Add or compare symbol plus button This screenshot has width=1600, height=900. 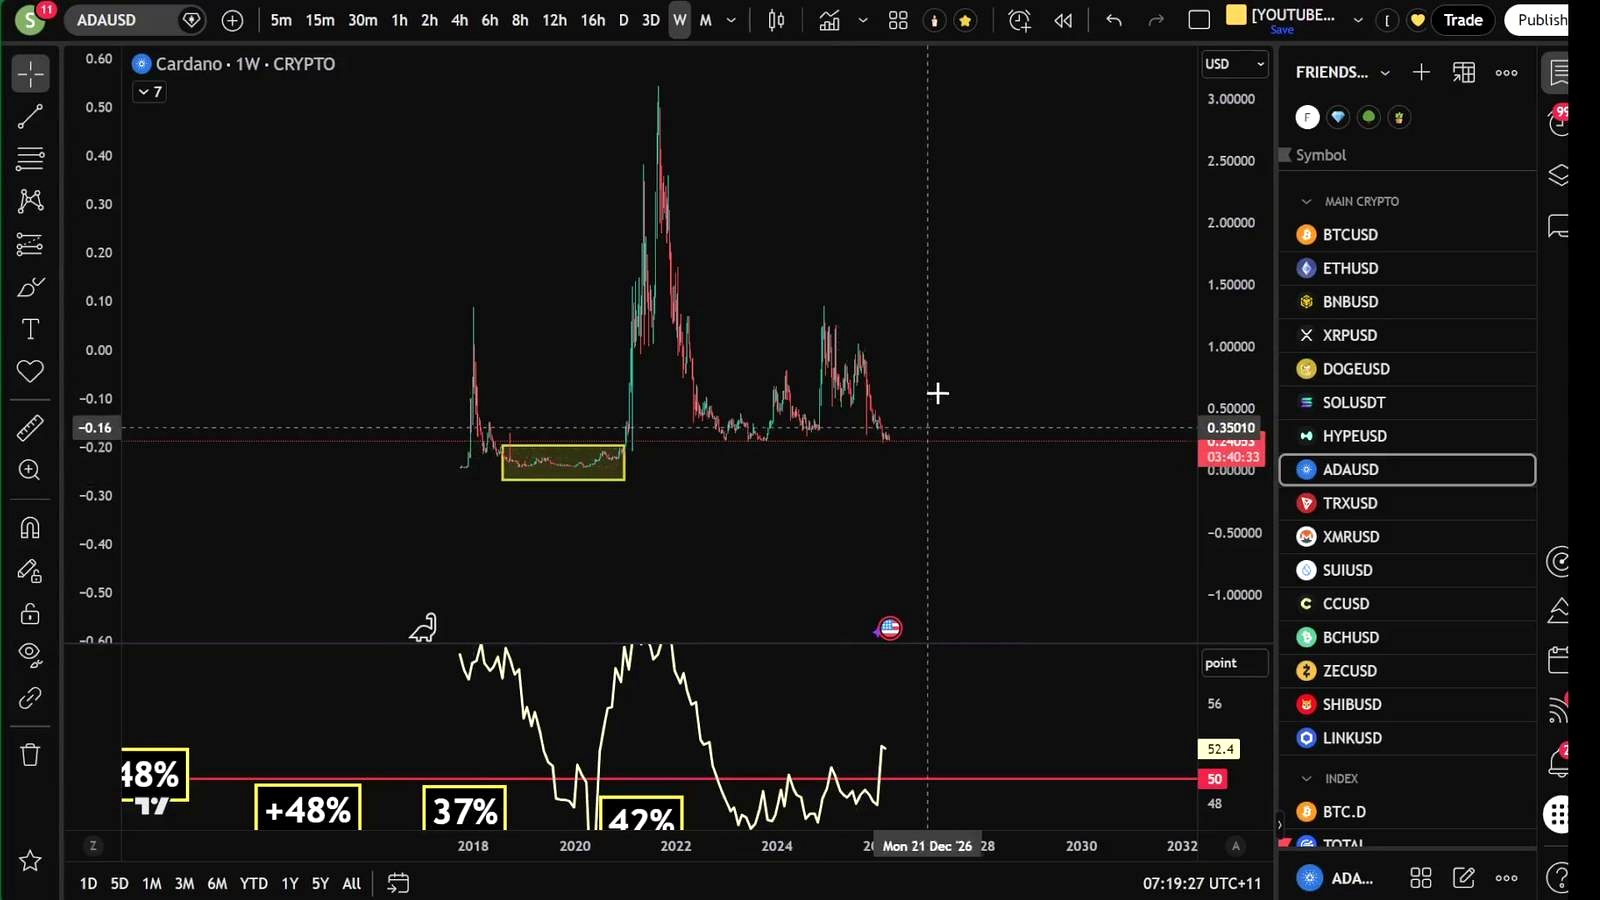coord(232,20)
